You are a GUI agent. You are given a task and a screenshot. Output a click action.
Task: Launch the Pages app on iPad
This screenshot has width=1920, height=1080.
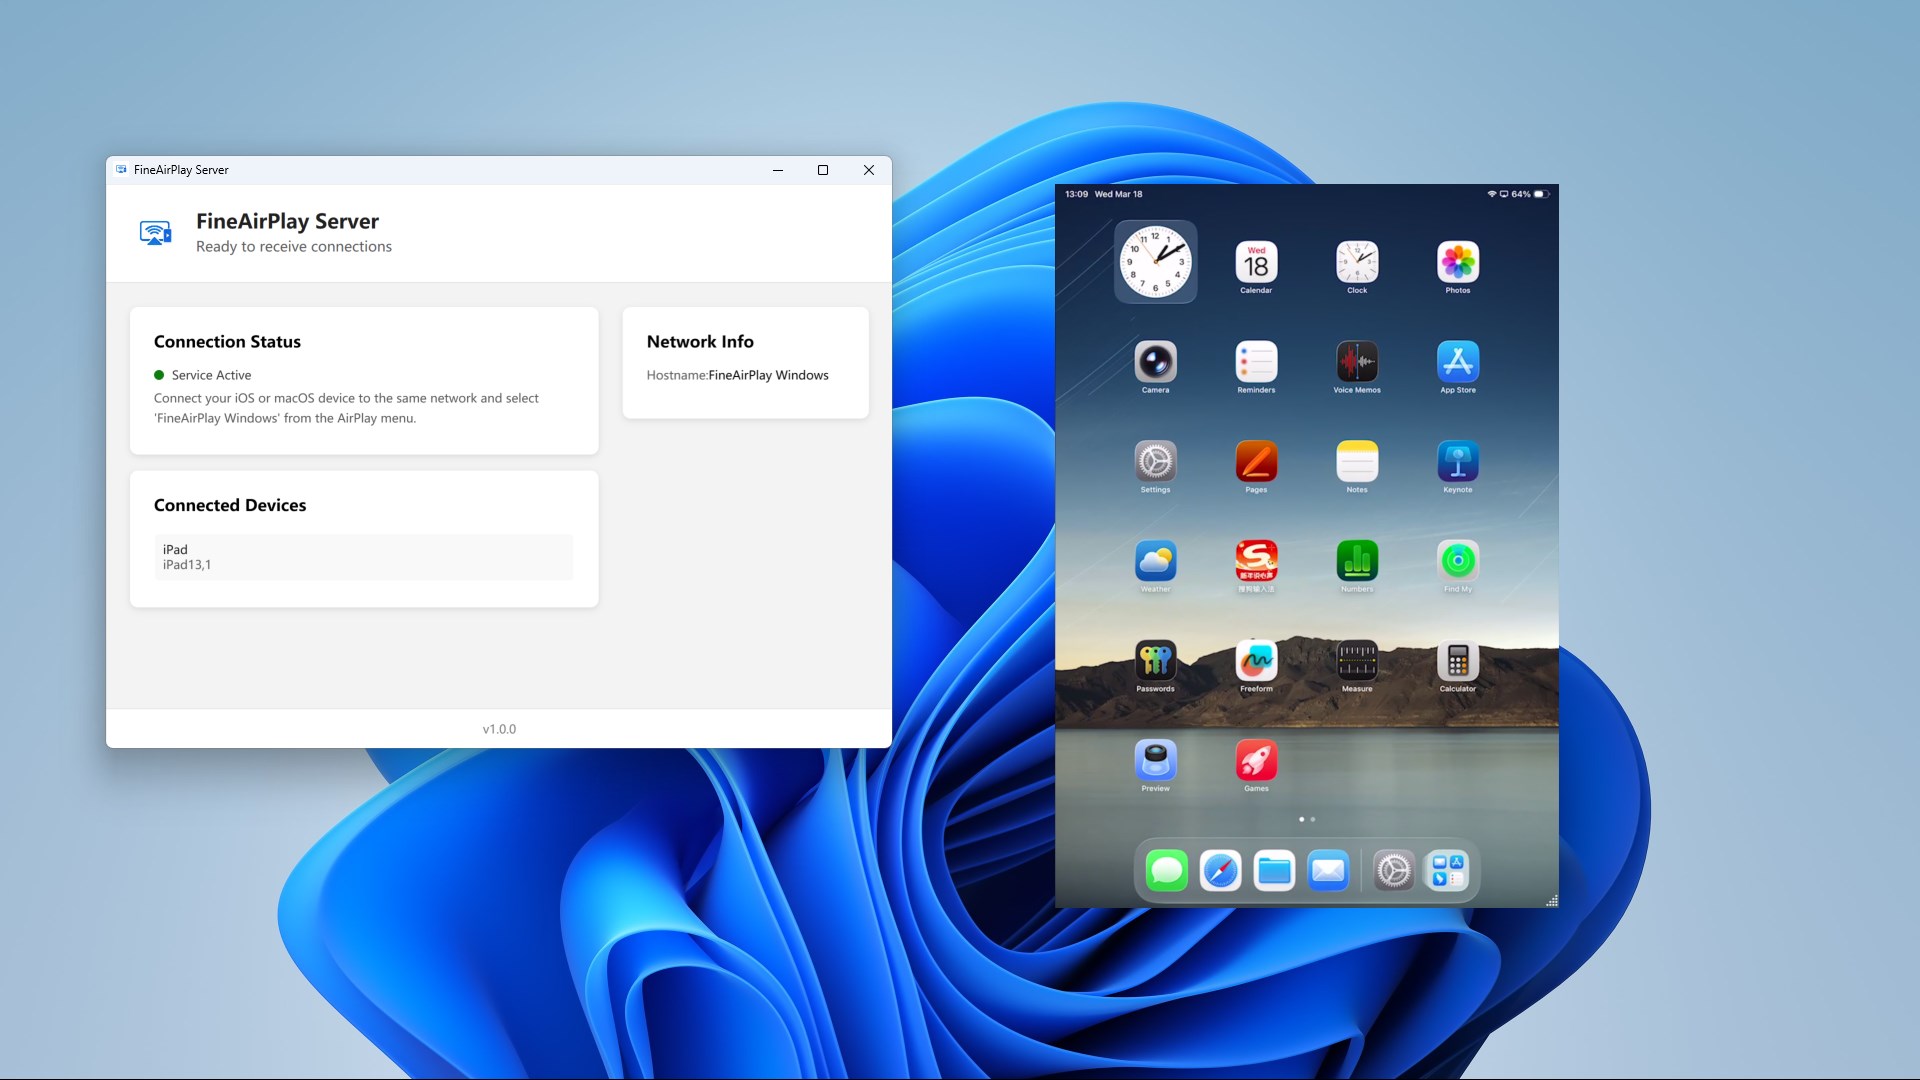1256,461
